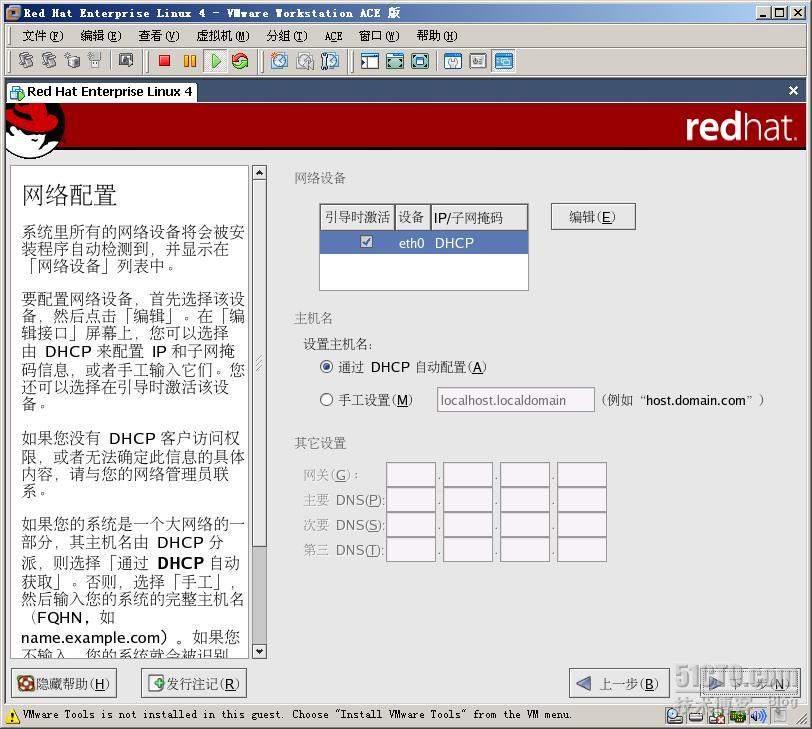
Task: Click the localhost.localdomain hostname field
Action: [515, 400]
